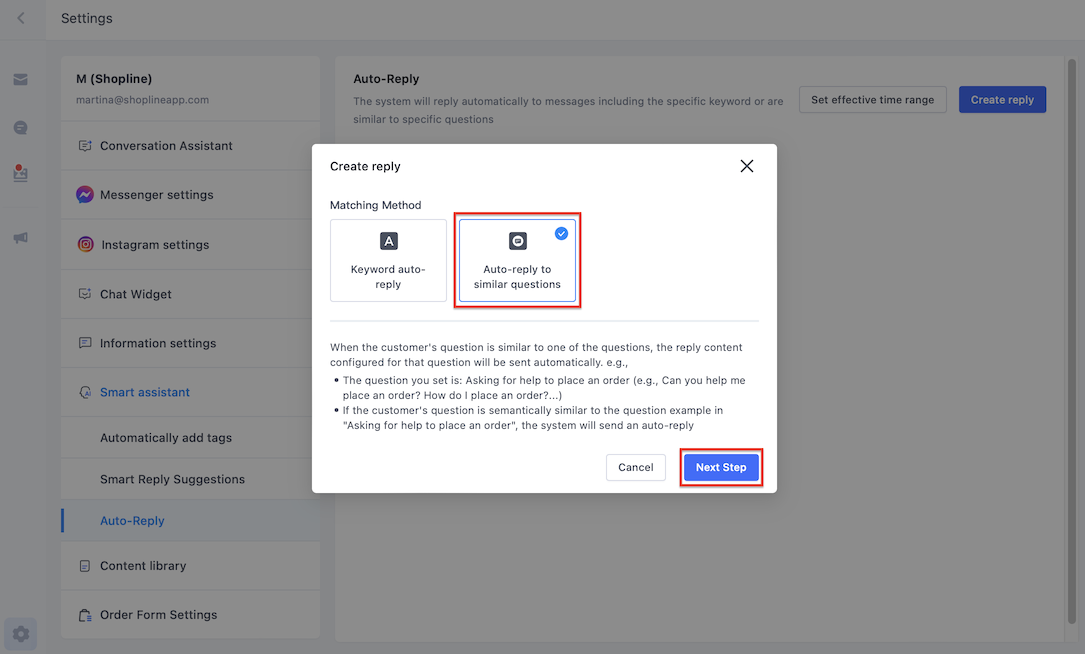Open the chat bubble icon in sidebar
The height and width of the screenshot is (654, 1085).
21,128
